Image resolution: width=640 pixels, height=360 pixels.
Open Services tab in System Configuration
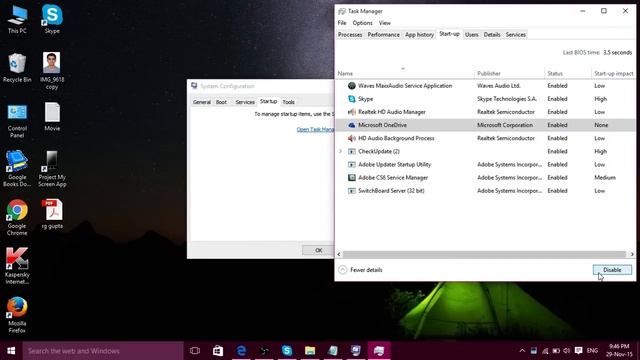click(245, 102)
